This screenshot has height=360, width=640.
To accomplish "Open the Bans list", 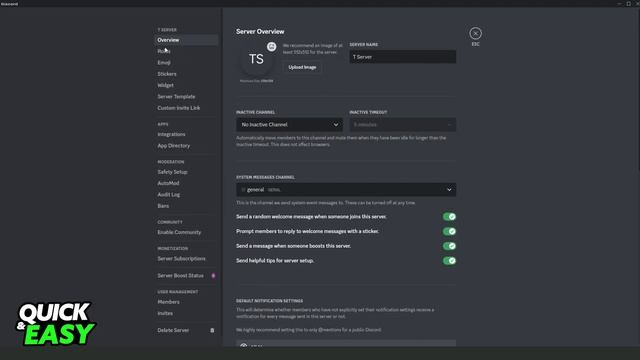I will [x=187, y=206].
